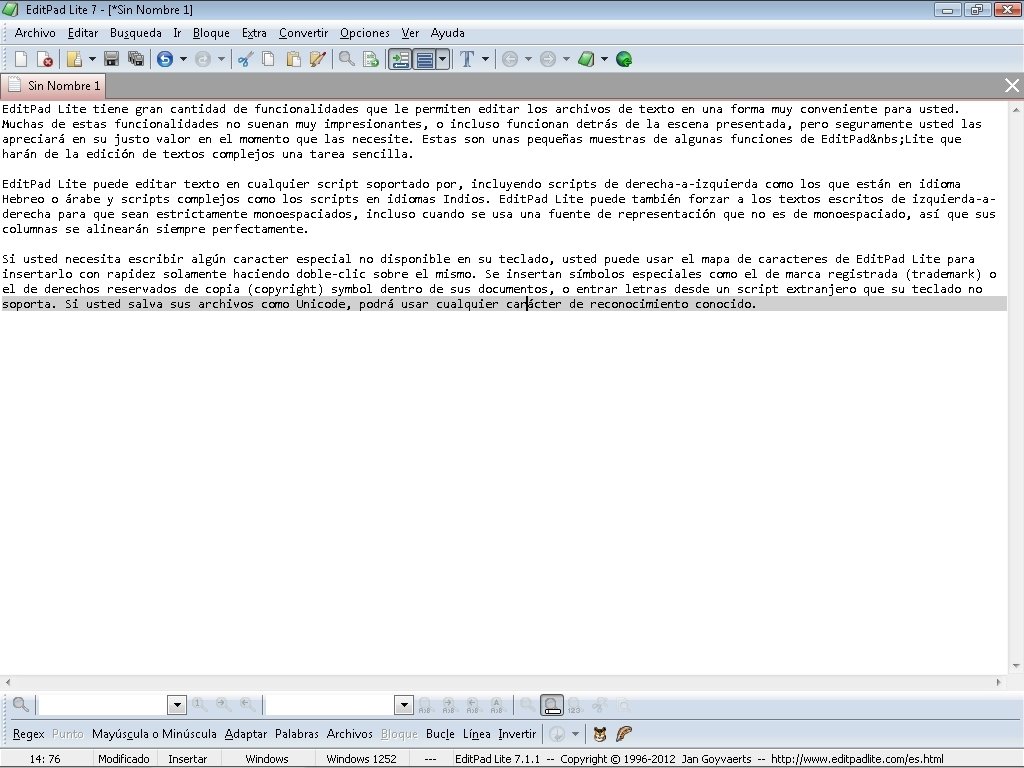Cut selection with the scissors icon
The image size is (1024, 768).
[246, 59]
